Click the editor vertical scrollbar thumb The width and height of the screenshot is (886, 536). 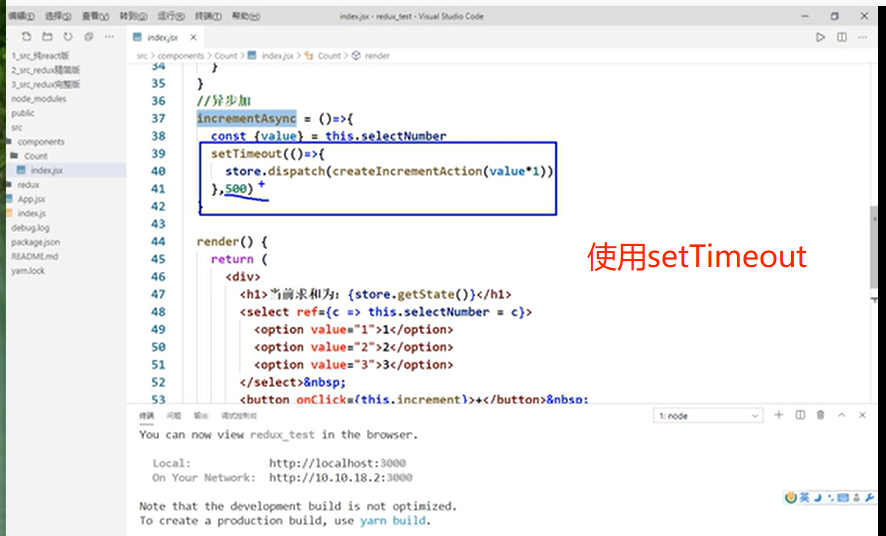click(874, 249)
